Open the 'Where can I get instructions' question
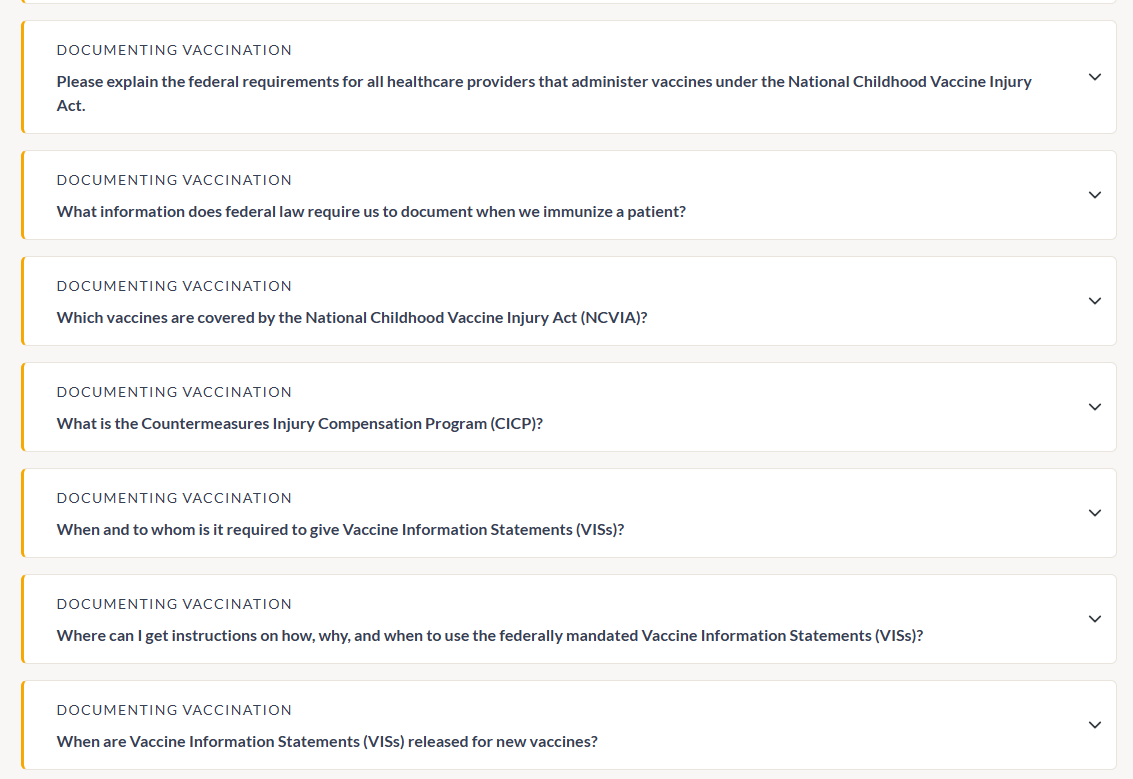The width and height of the screenshot is (1133, 779). (x=490, y=636)
